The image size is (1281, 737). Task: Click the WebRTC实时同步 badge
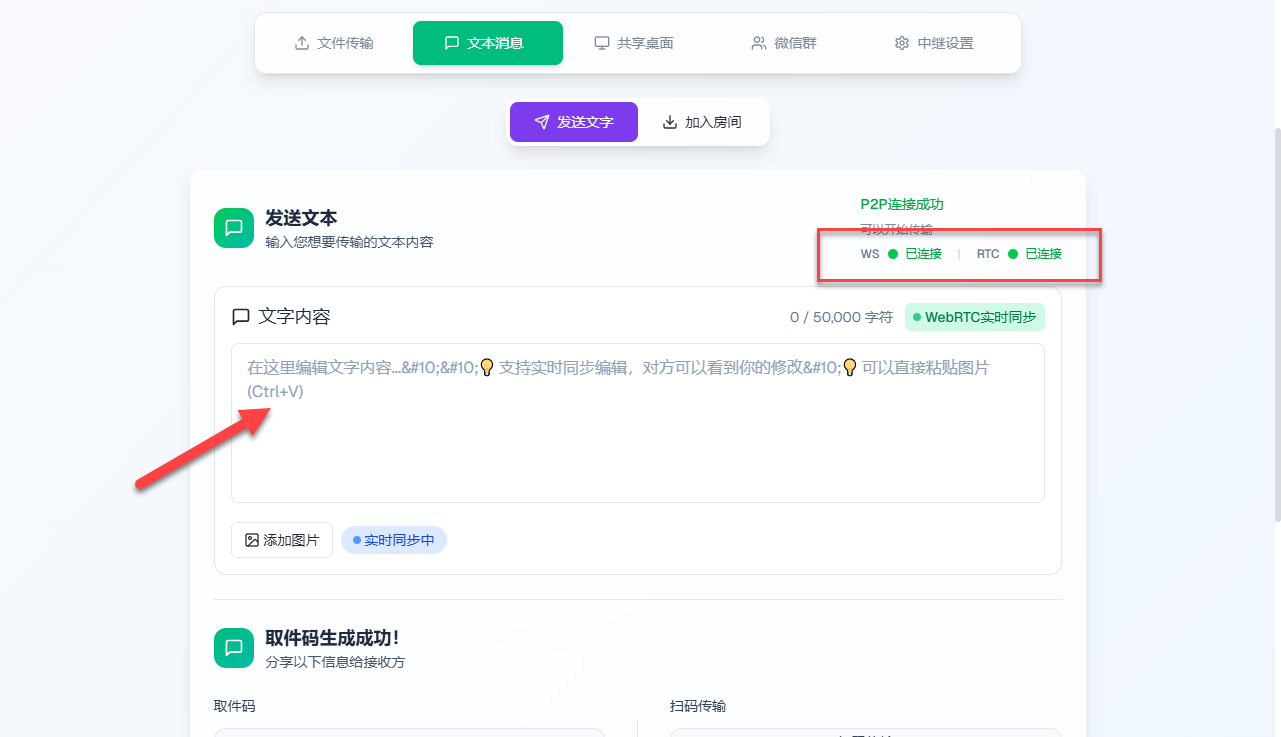[975, 317]
